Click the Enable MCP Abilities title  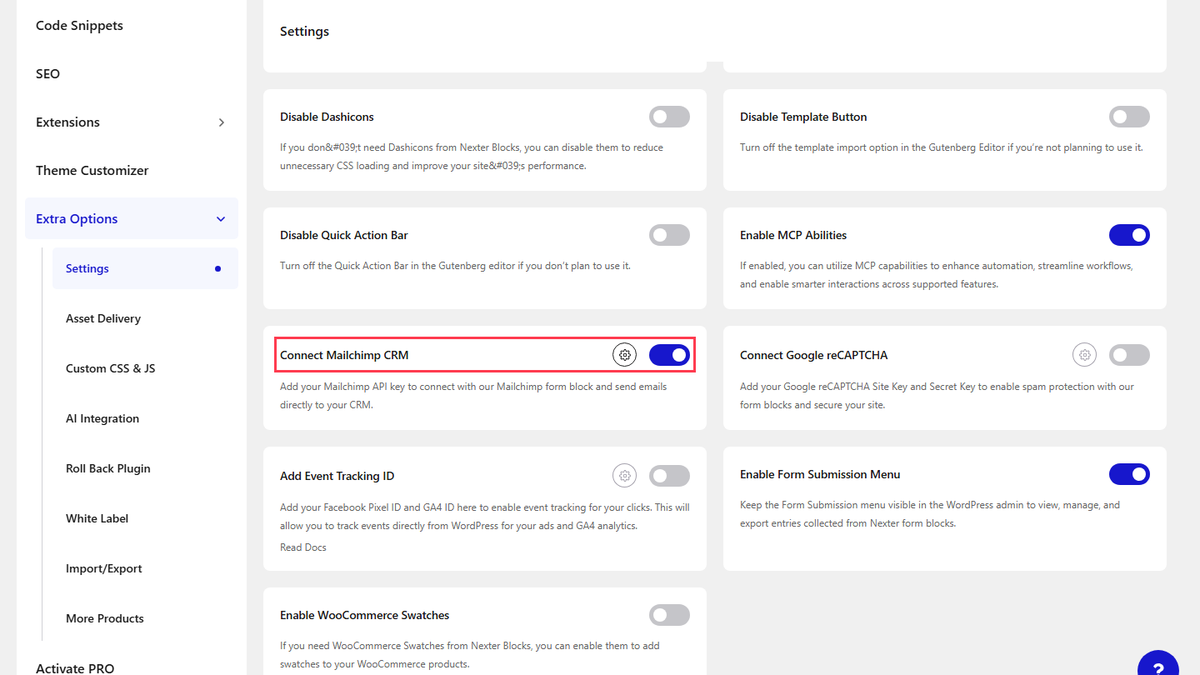[793, 235]
